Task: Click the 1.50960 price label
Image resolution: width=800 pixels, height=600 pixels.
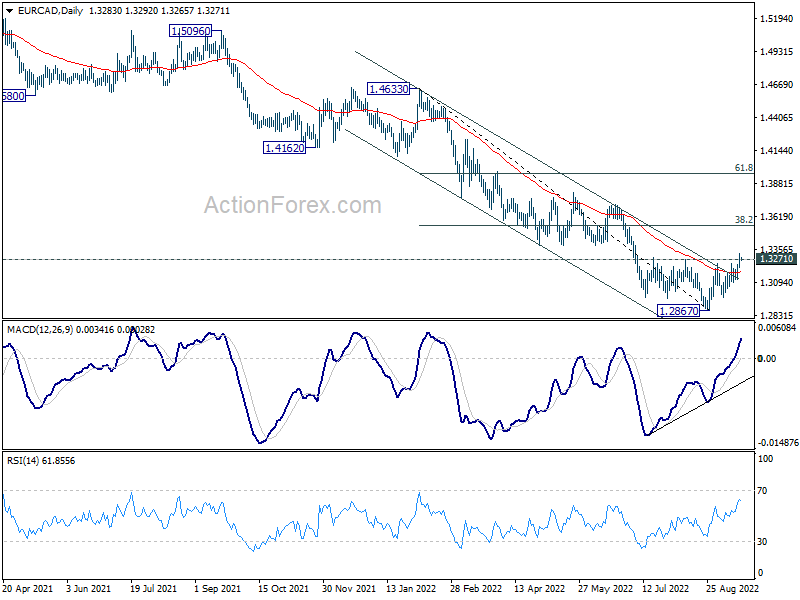Action: pos(190,31)
